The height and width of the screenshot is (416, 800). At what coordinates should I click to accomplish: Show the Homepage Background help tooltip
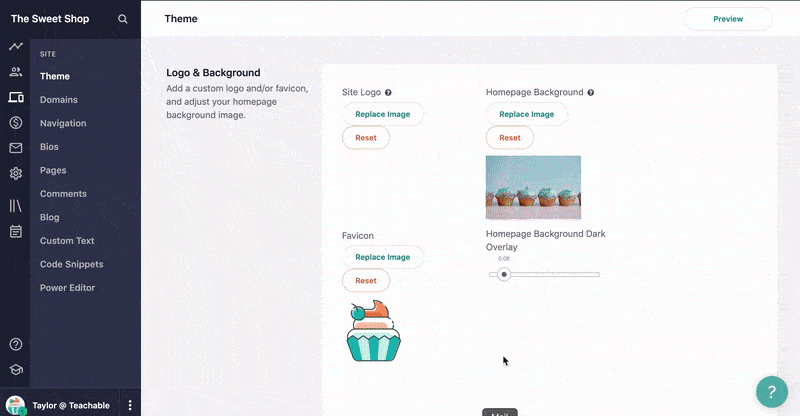(590, 92)
